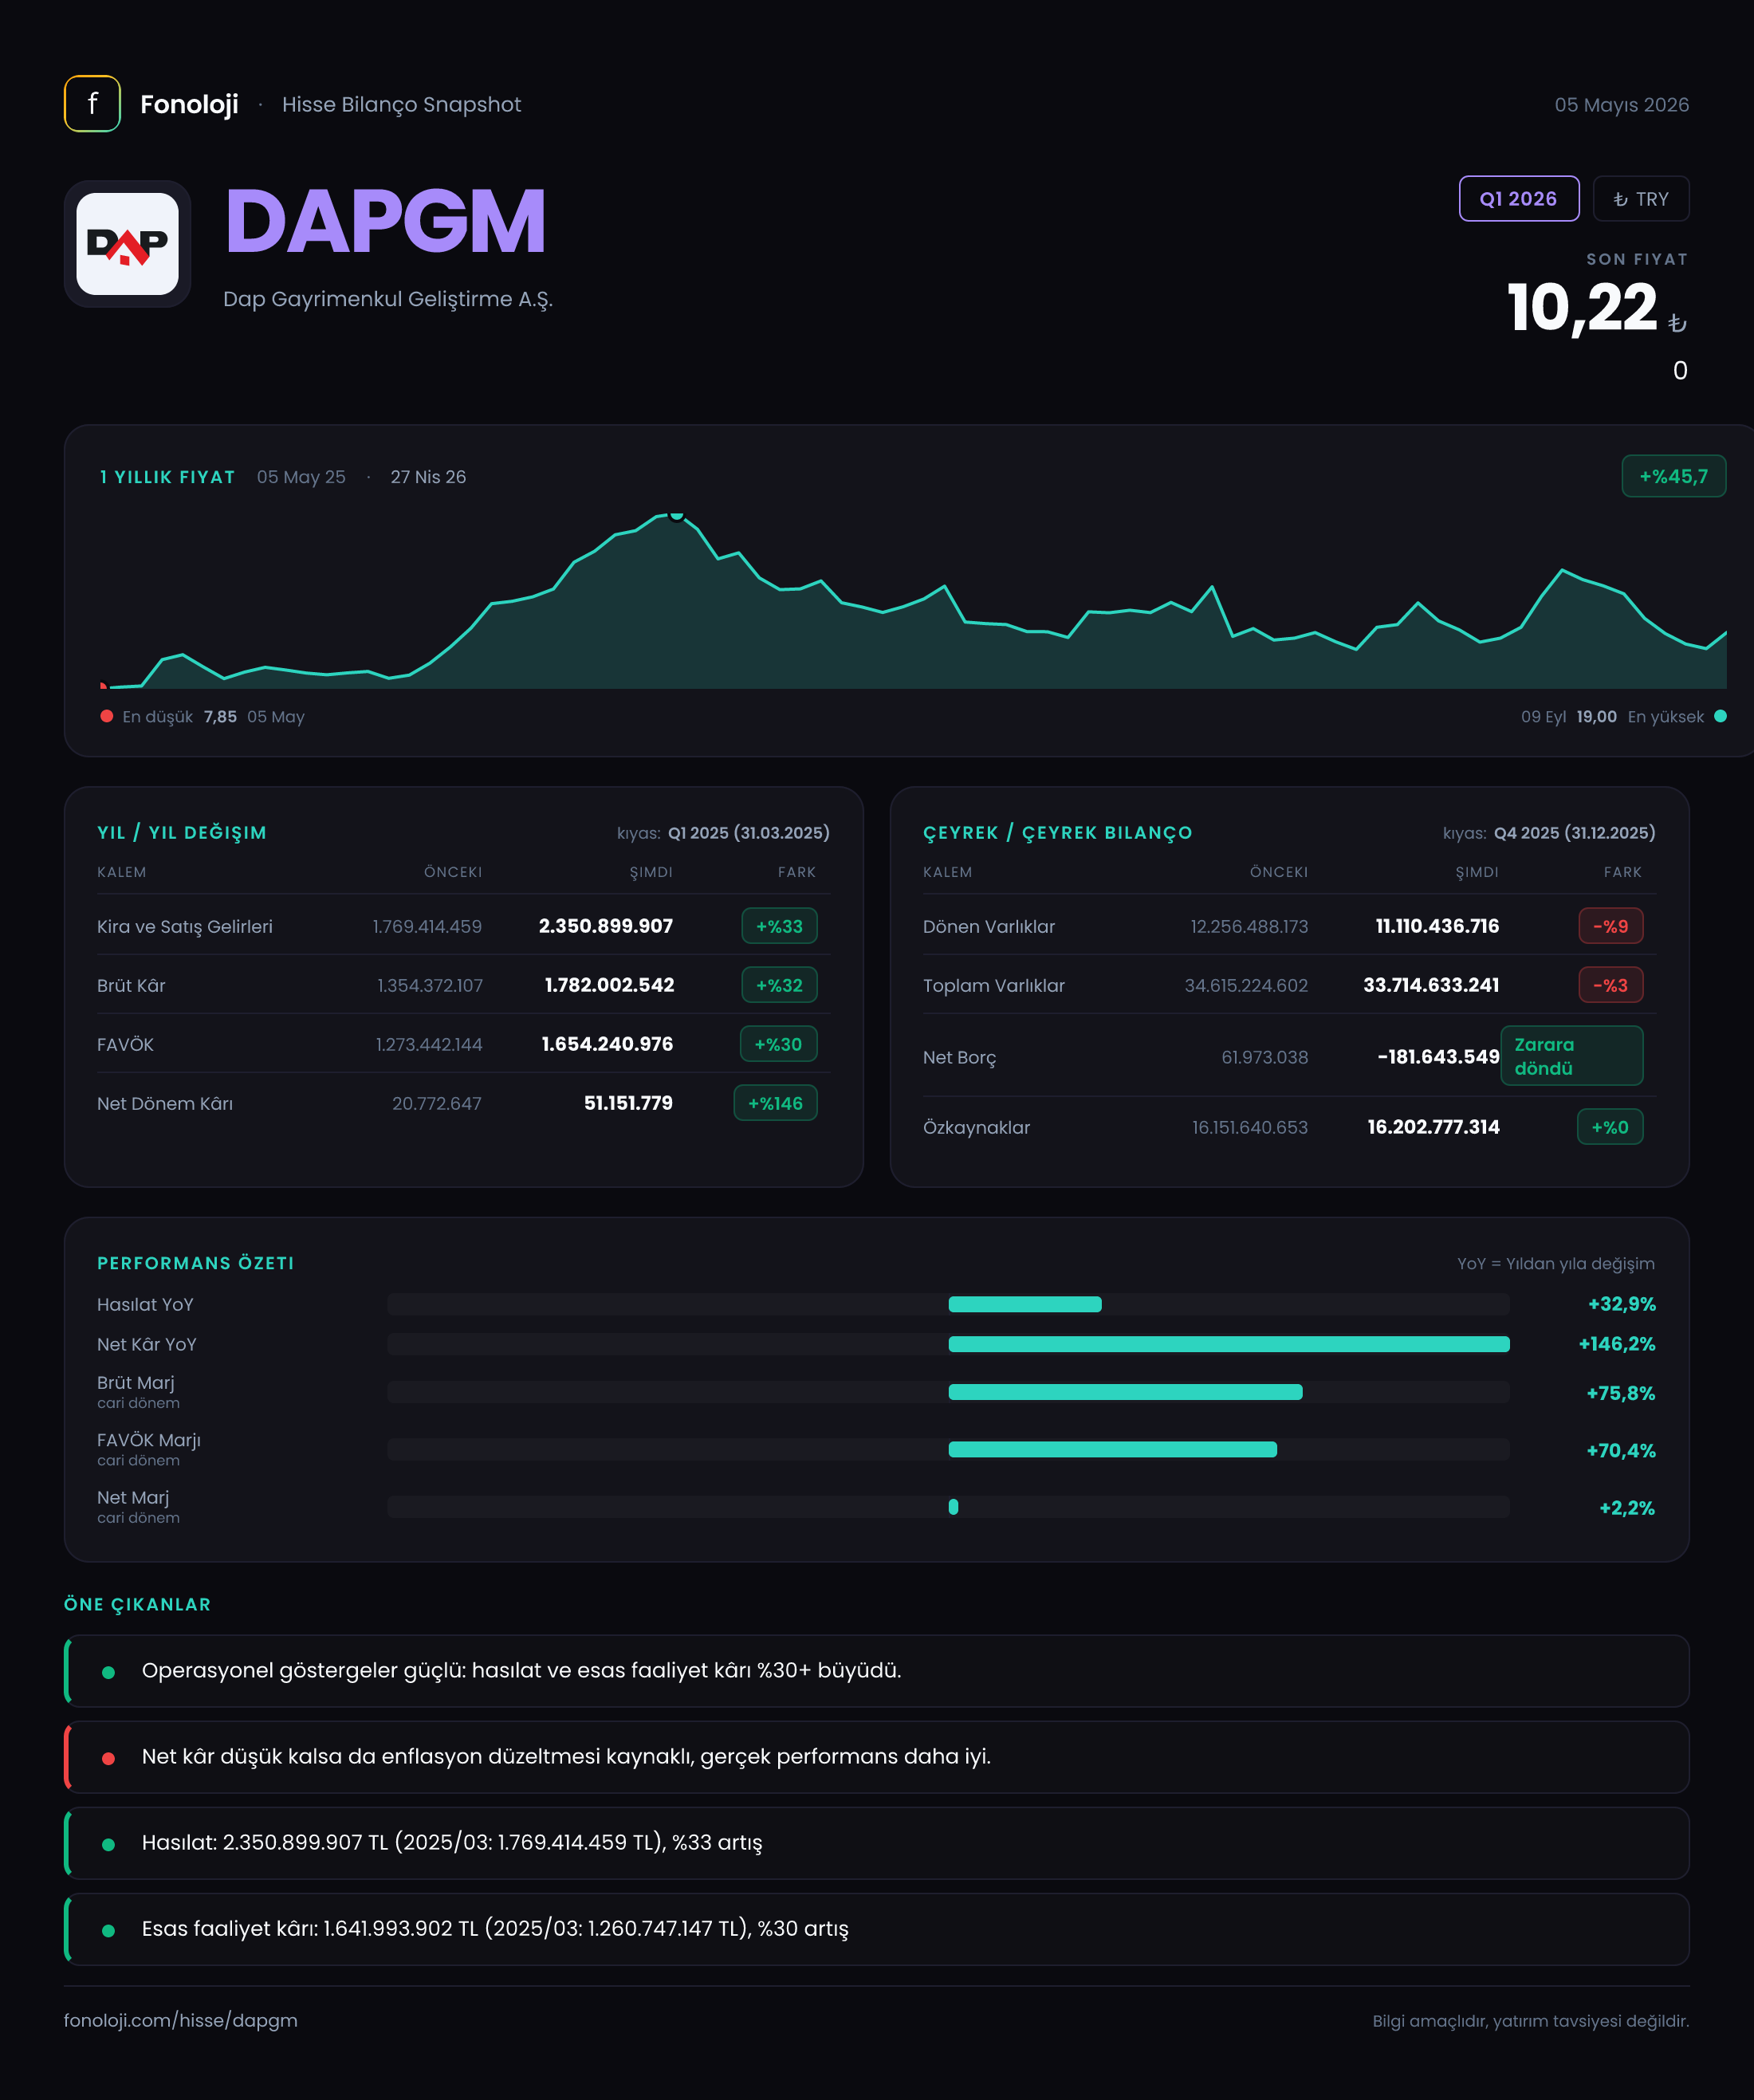The height and width of the screenshot is (2100, 1754).
Task: Click the -%9 badge for Dönen Varlıklar
Action: tap(1610, 926)
